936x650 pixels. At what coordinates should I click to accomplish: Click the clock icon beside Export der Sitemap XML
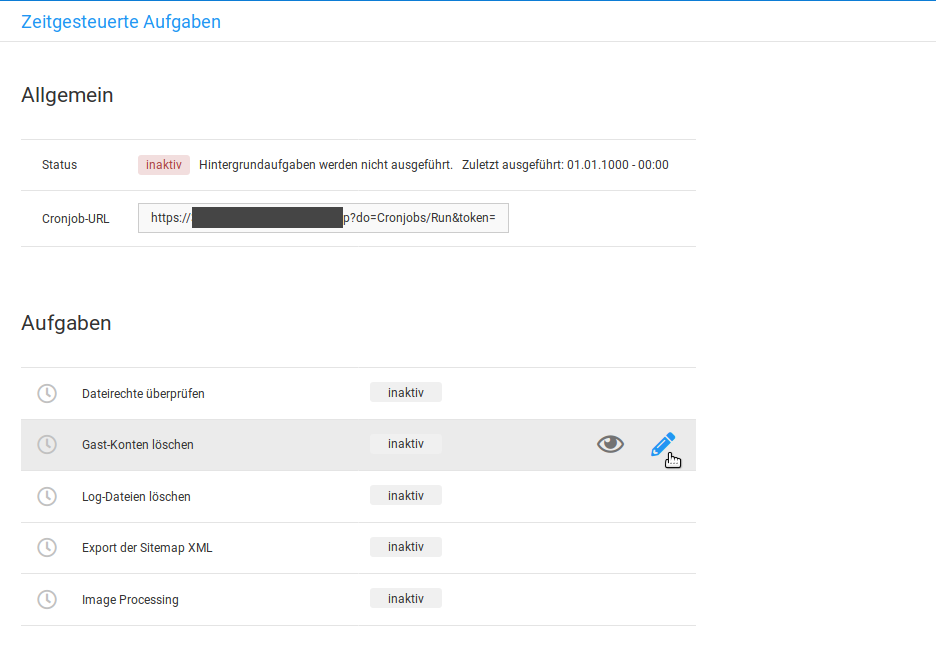coord(47,547)
